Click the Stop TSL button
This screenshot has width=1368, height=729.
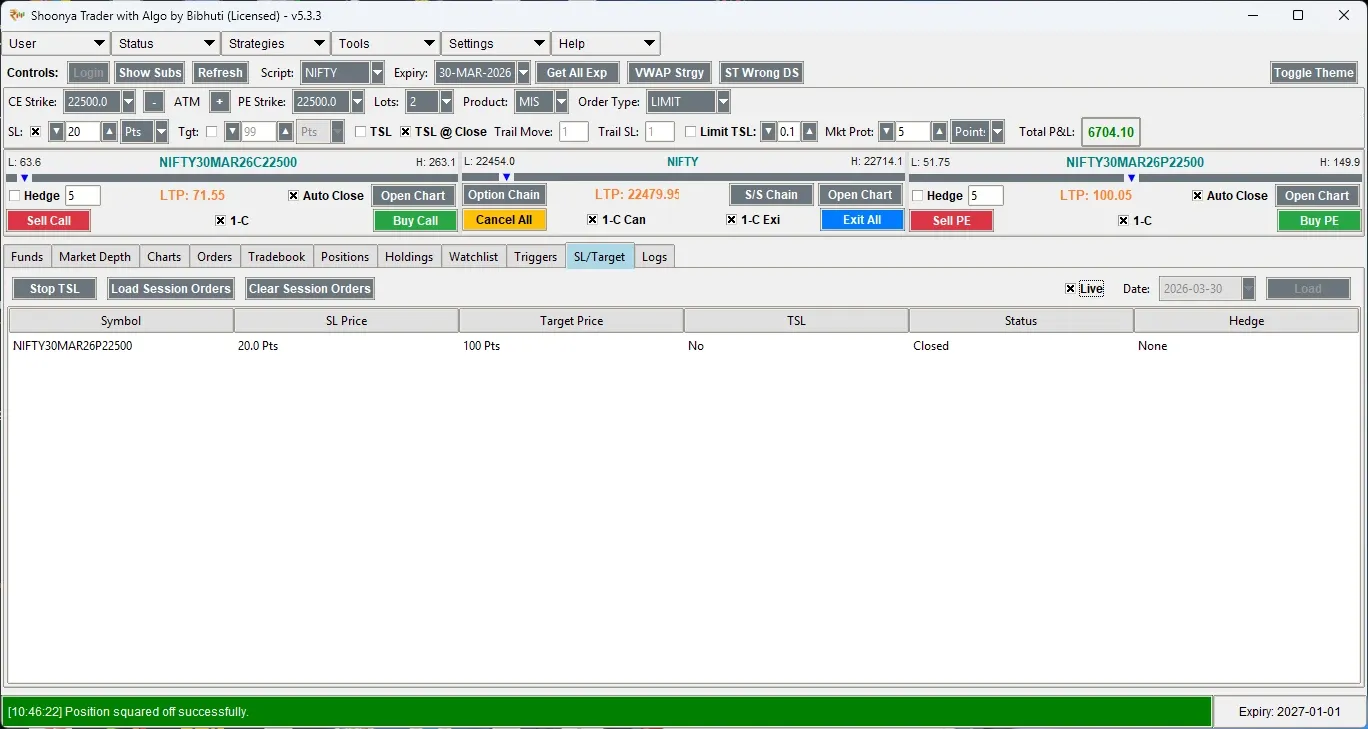(x=54, y=289)
